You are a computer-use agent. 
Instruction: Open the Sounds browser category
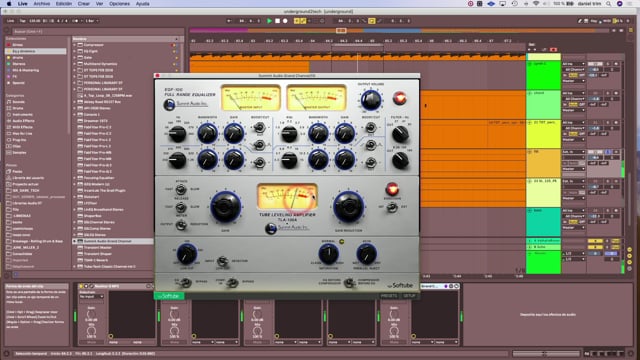pyautogui.click(x=18, y=102)
